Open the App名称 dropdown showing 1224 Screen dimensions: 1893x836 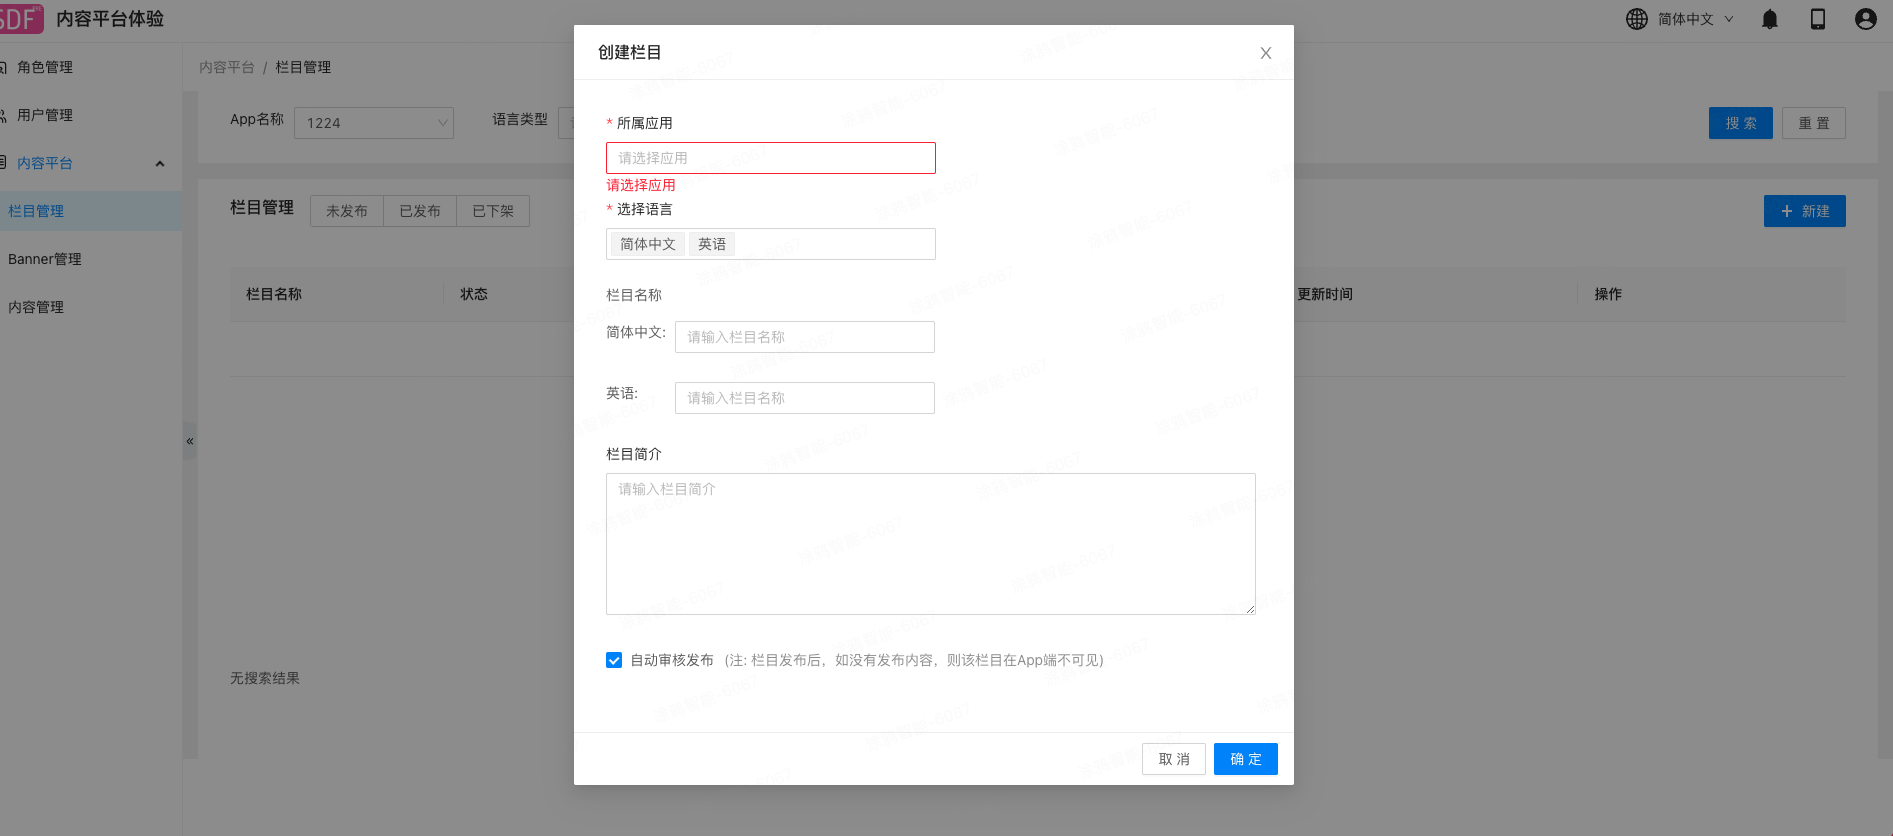374,123
